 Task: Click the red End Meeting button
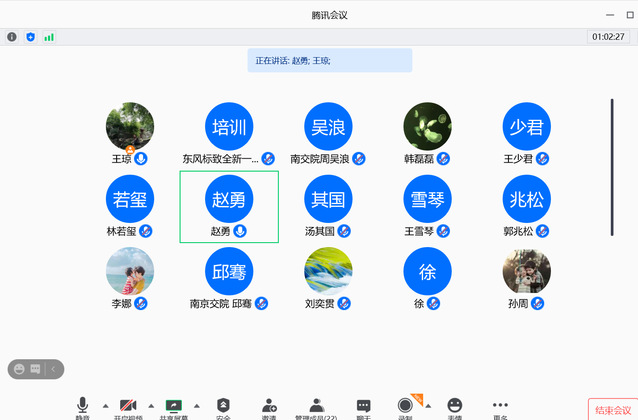[x=612, y=410]
